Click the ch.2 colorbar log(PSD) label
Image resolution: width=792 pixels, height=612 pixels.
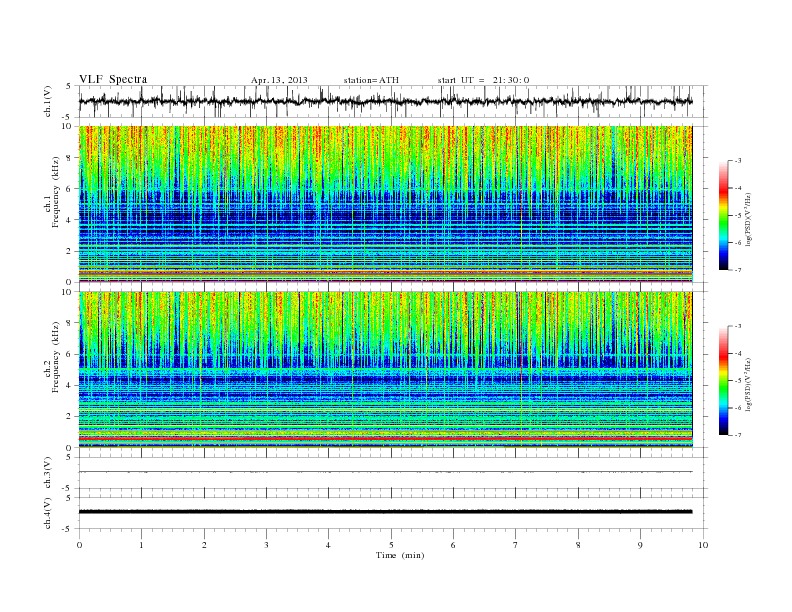[748, 384]
